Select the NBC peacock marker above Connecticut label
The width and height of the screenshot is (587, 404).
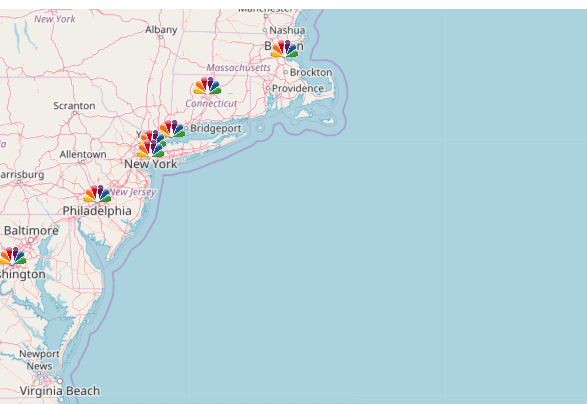[x=207, y=85]
